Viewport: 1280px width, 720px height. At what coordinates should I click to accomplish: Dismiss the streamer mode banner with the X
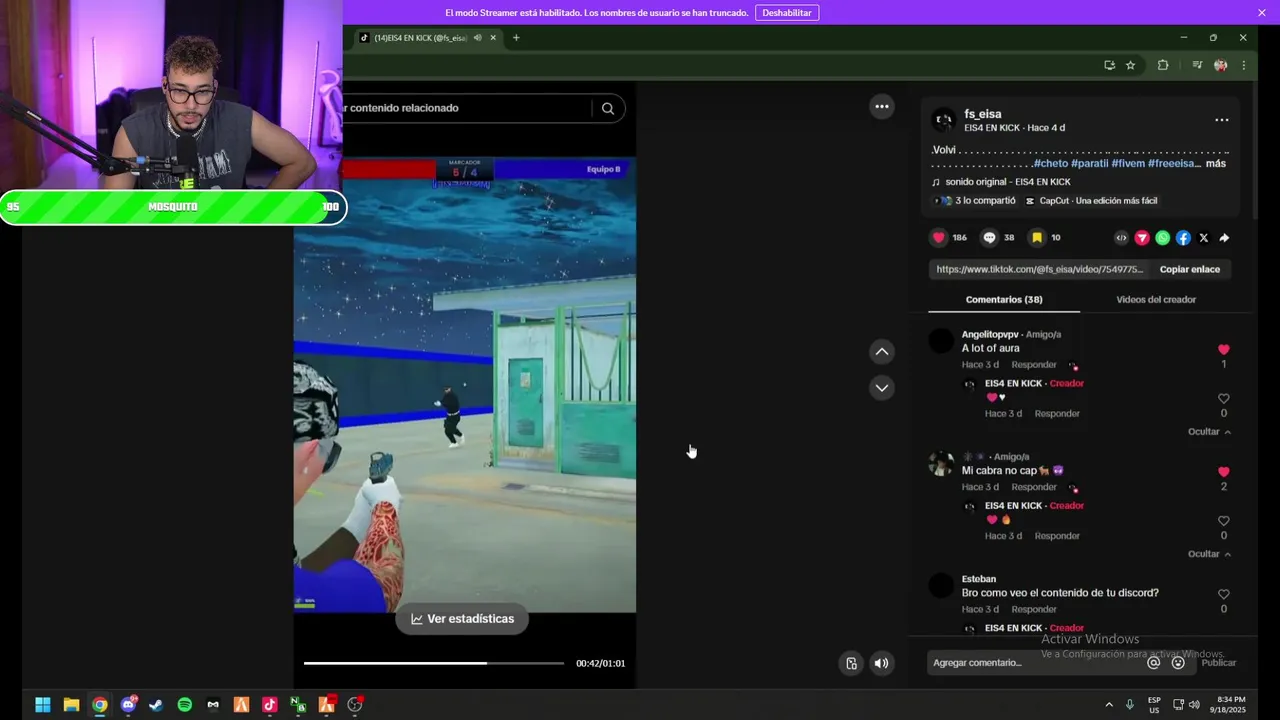(1262, 13)
